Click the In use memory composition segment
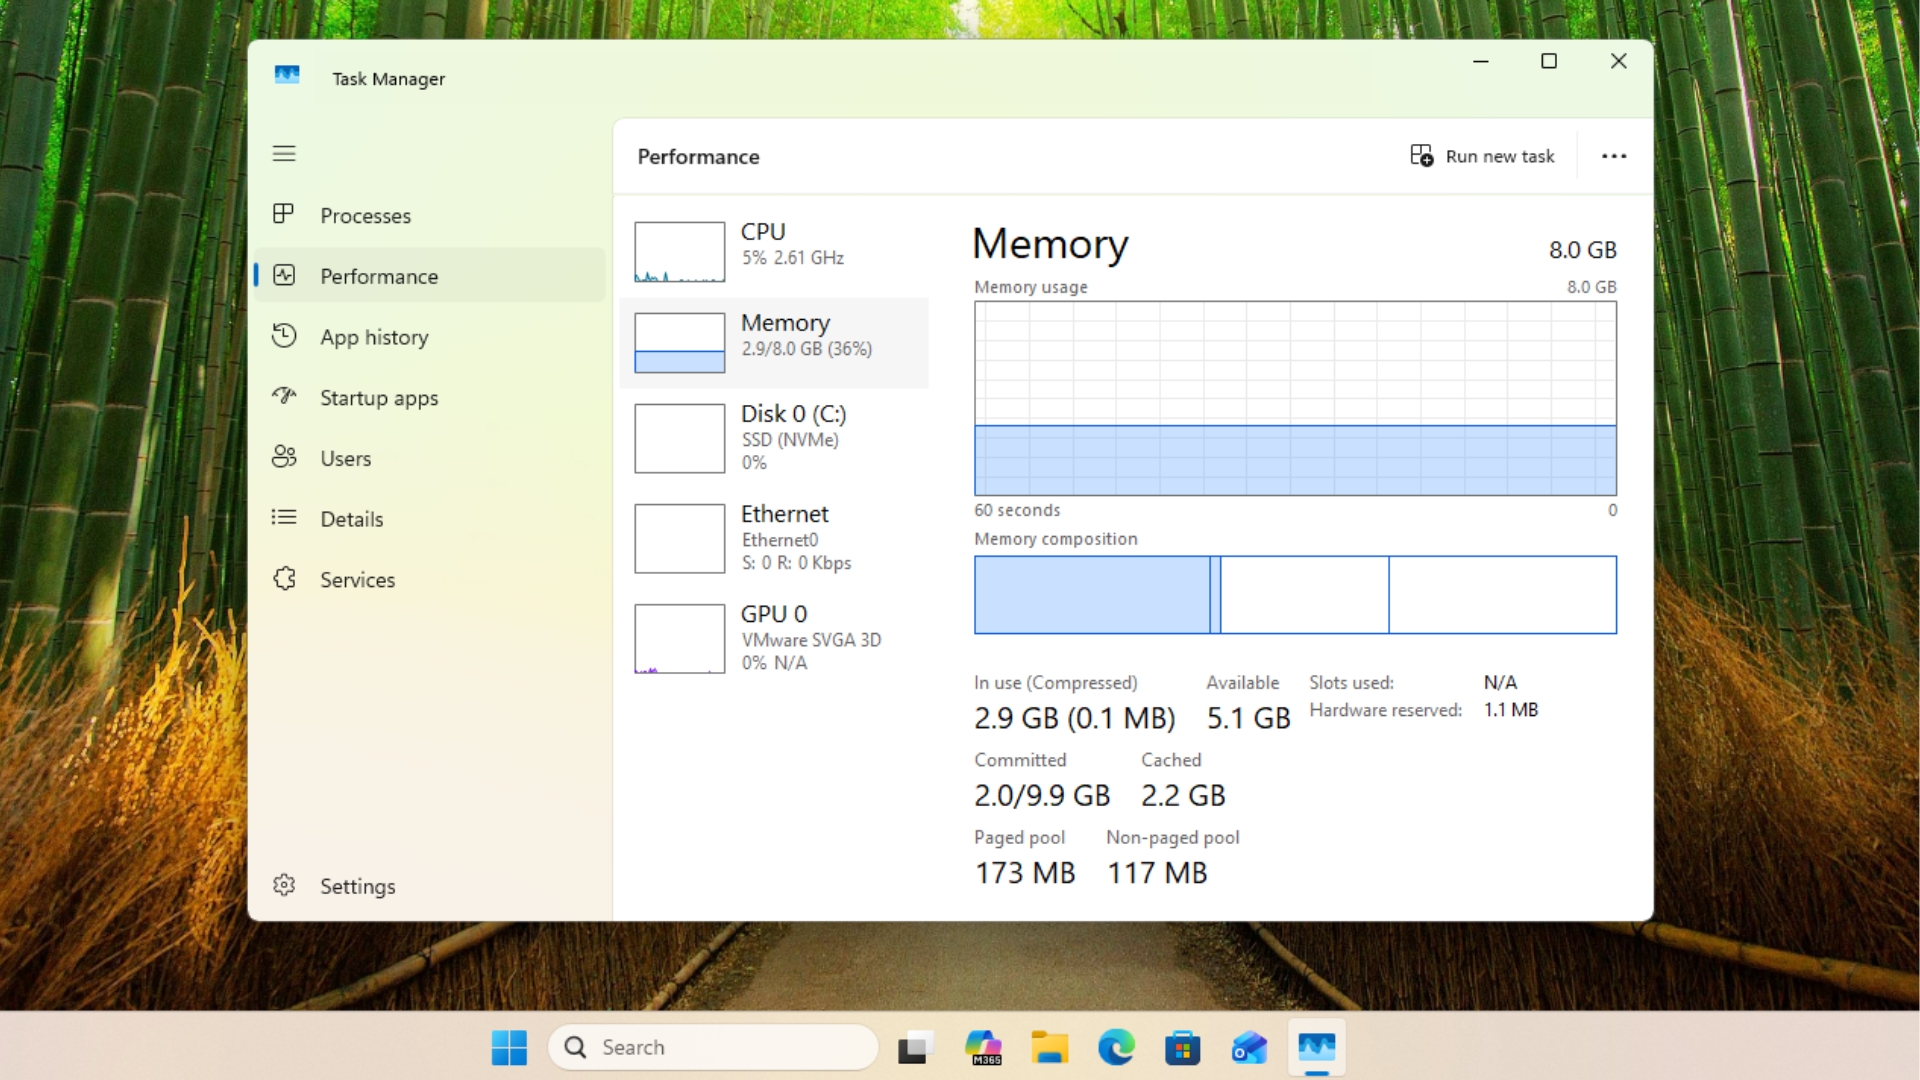1920x1080 pixels. coord(1092,595)
